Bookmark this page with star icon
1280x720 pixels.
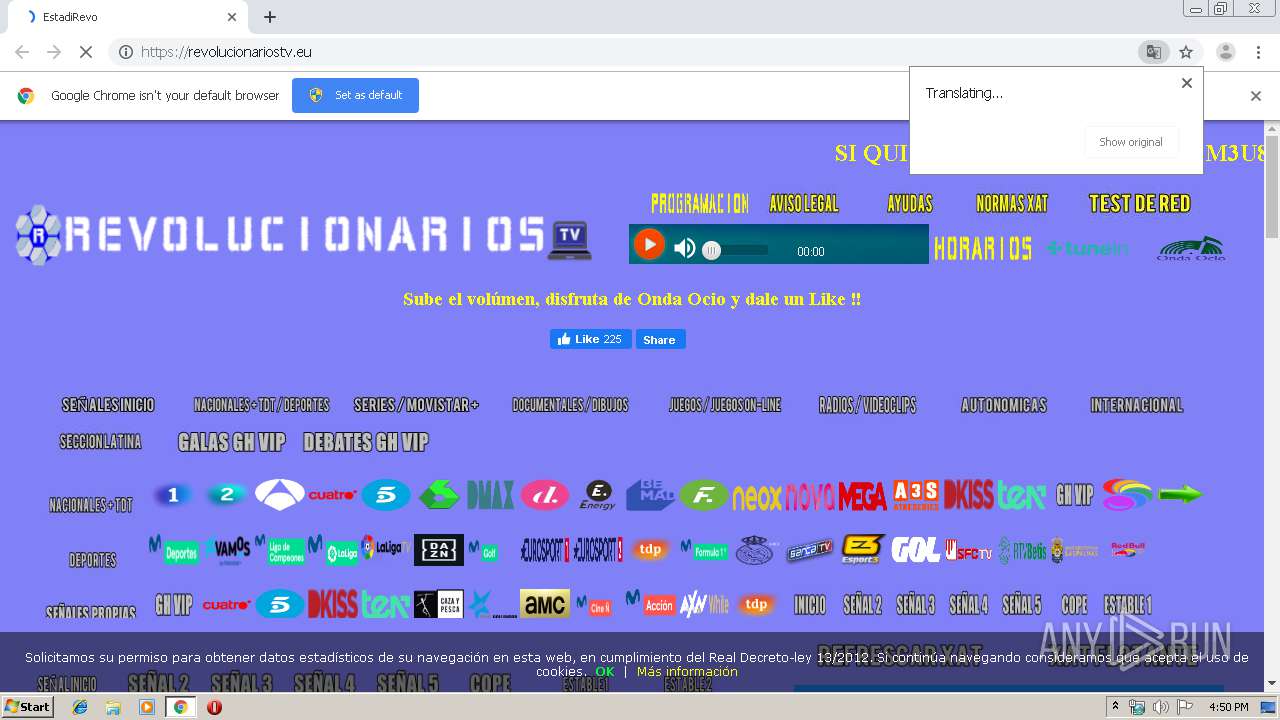pyautogui.click(x=1186, y=52)
